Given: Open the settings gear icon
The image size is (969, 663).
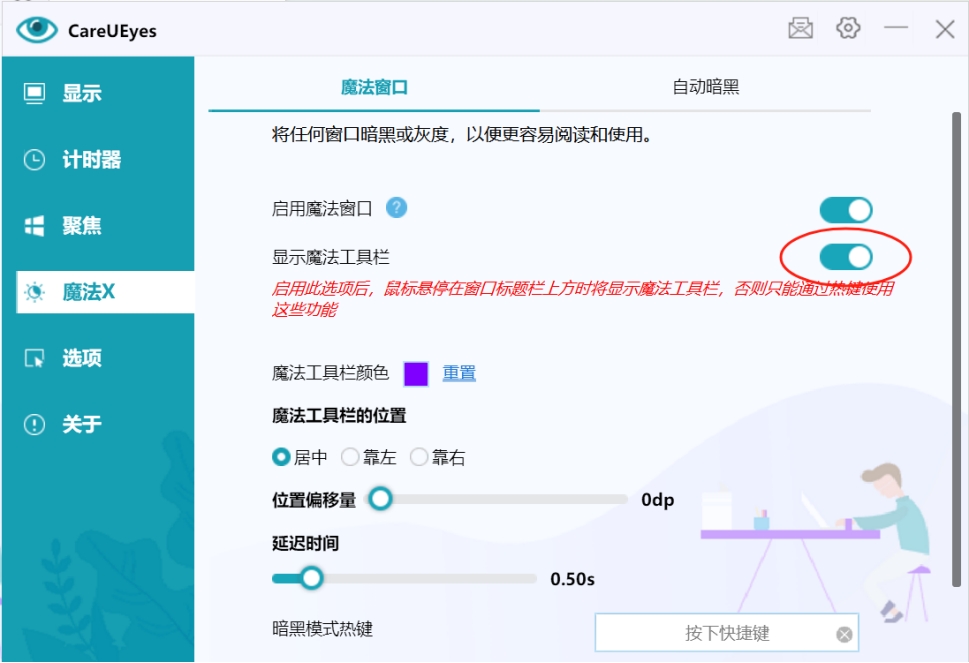Looking at the screenshot, I should (x=848, y=27).
